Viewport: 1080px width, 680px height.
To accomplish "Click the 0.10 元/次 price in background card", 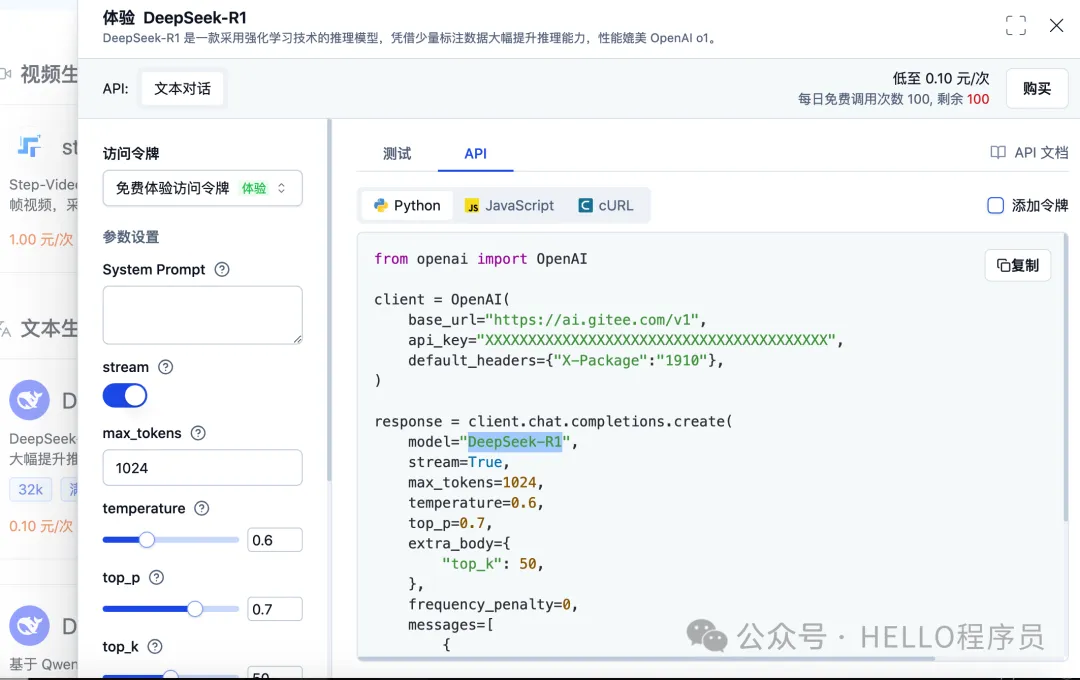I will [41, 526].
